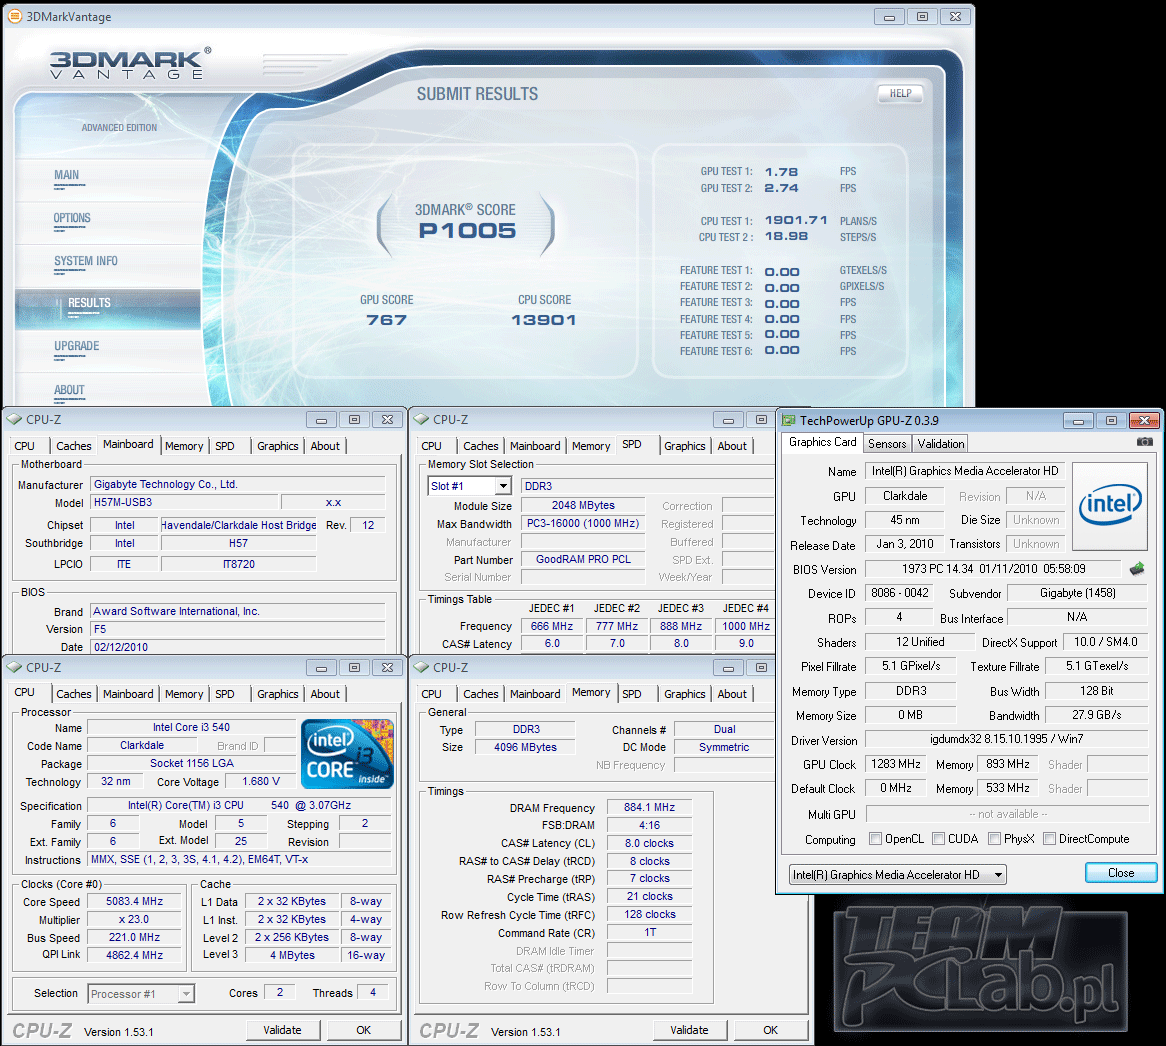
Task: Click the Core Speed value 5083.4 MHz
Action: [x=135, y=902]
